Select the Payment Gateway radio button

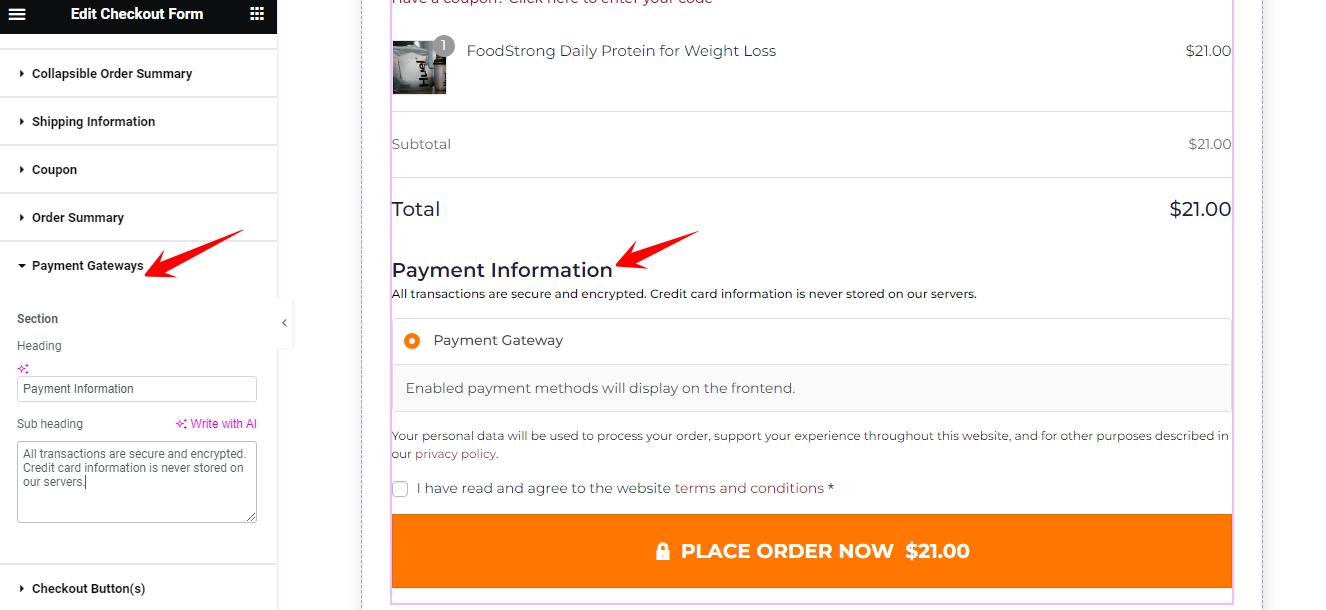pos(412,341)
